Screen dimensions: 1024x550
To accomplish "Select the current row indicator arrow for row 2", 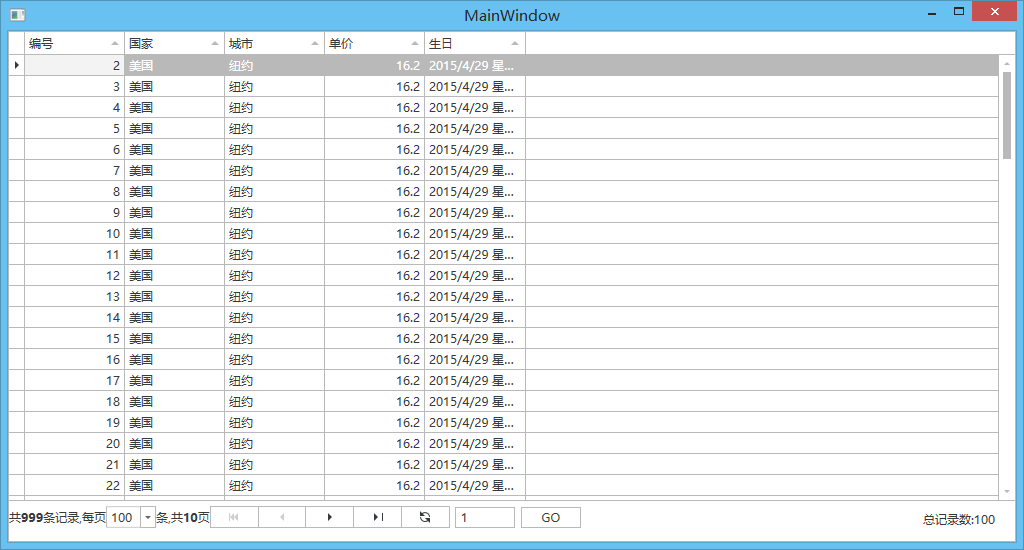I will 16,65.
